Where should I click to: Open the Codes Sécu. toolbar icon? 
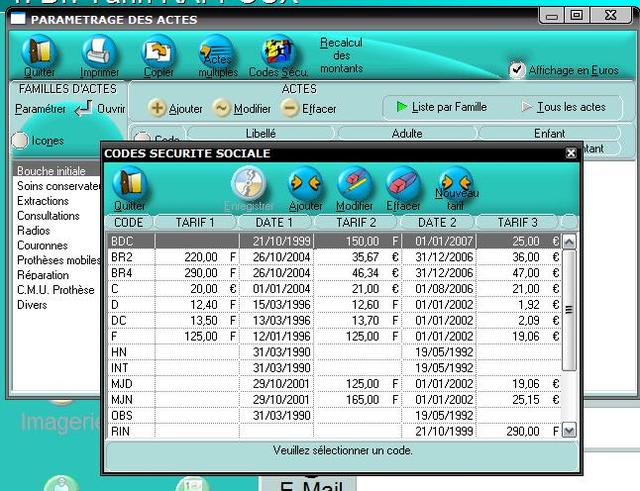[278, 52]
